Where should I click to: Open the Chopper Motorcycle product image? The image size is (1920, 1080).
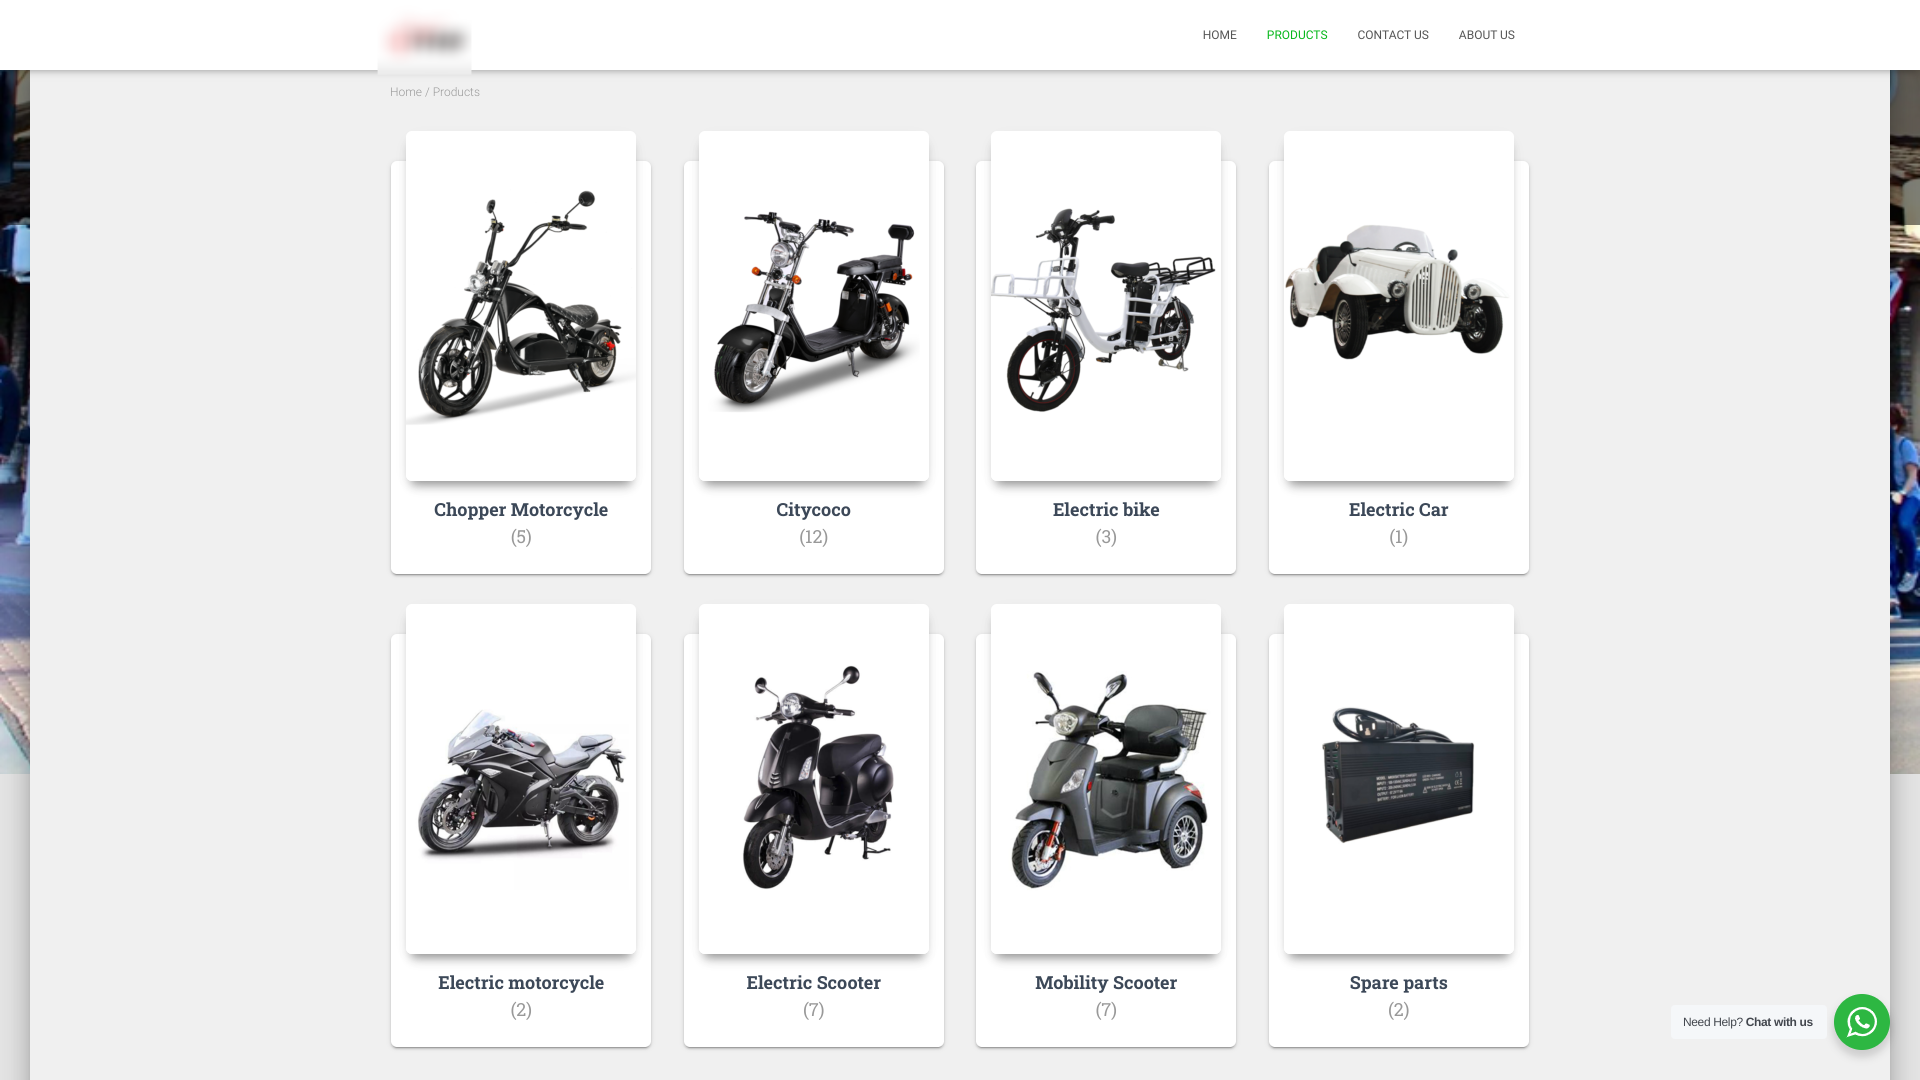(521, 306)
